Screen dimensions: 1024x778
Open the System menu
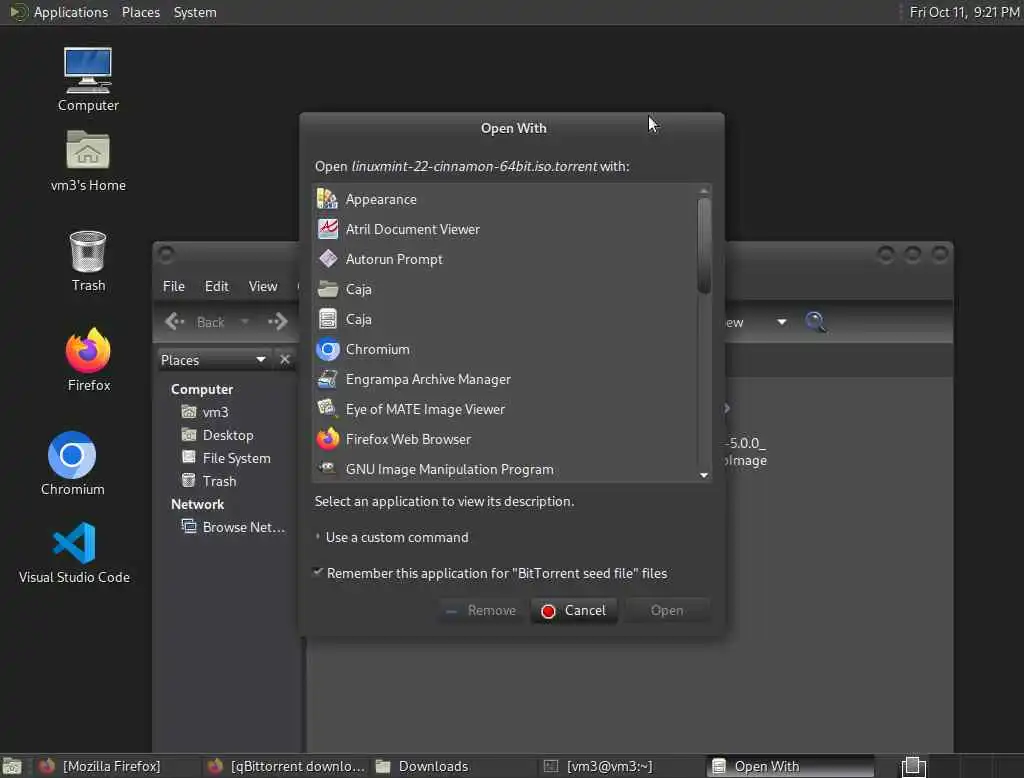195,12
